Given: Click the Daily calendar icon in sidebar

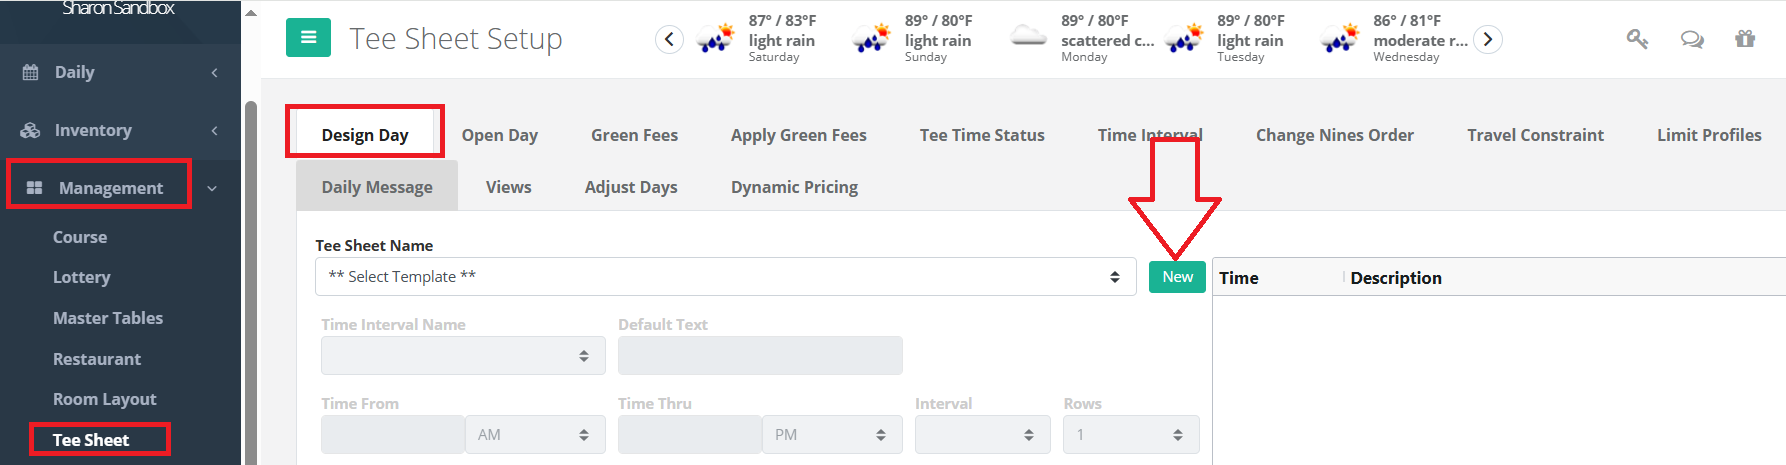Looking at the screenshot, I should tap(31, 72).
